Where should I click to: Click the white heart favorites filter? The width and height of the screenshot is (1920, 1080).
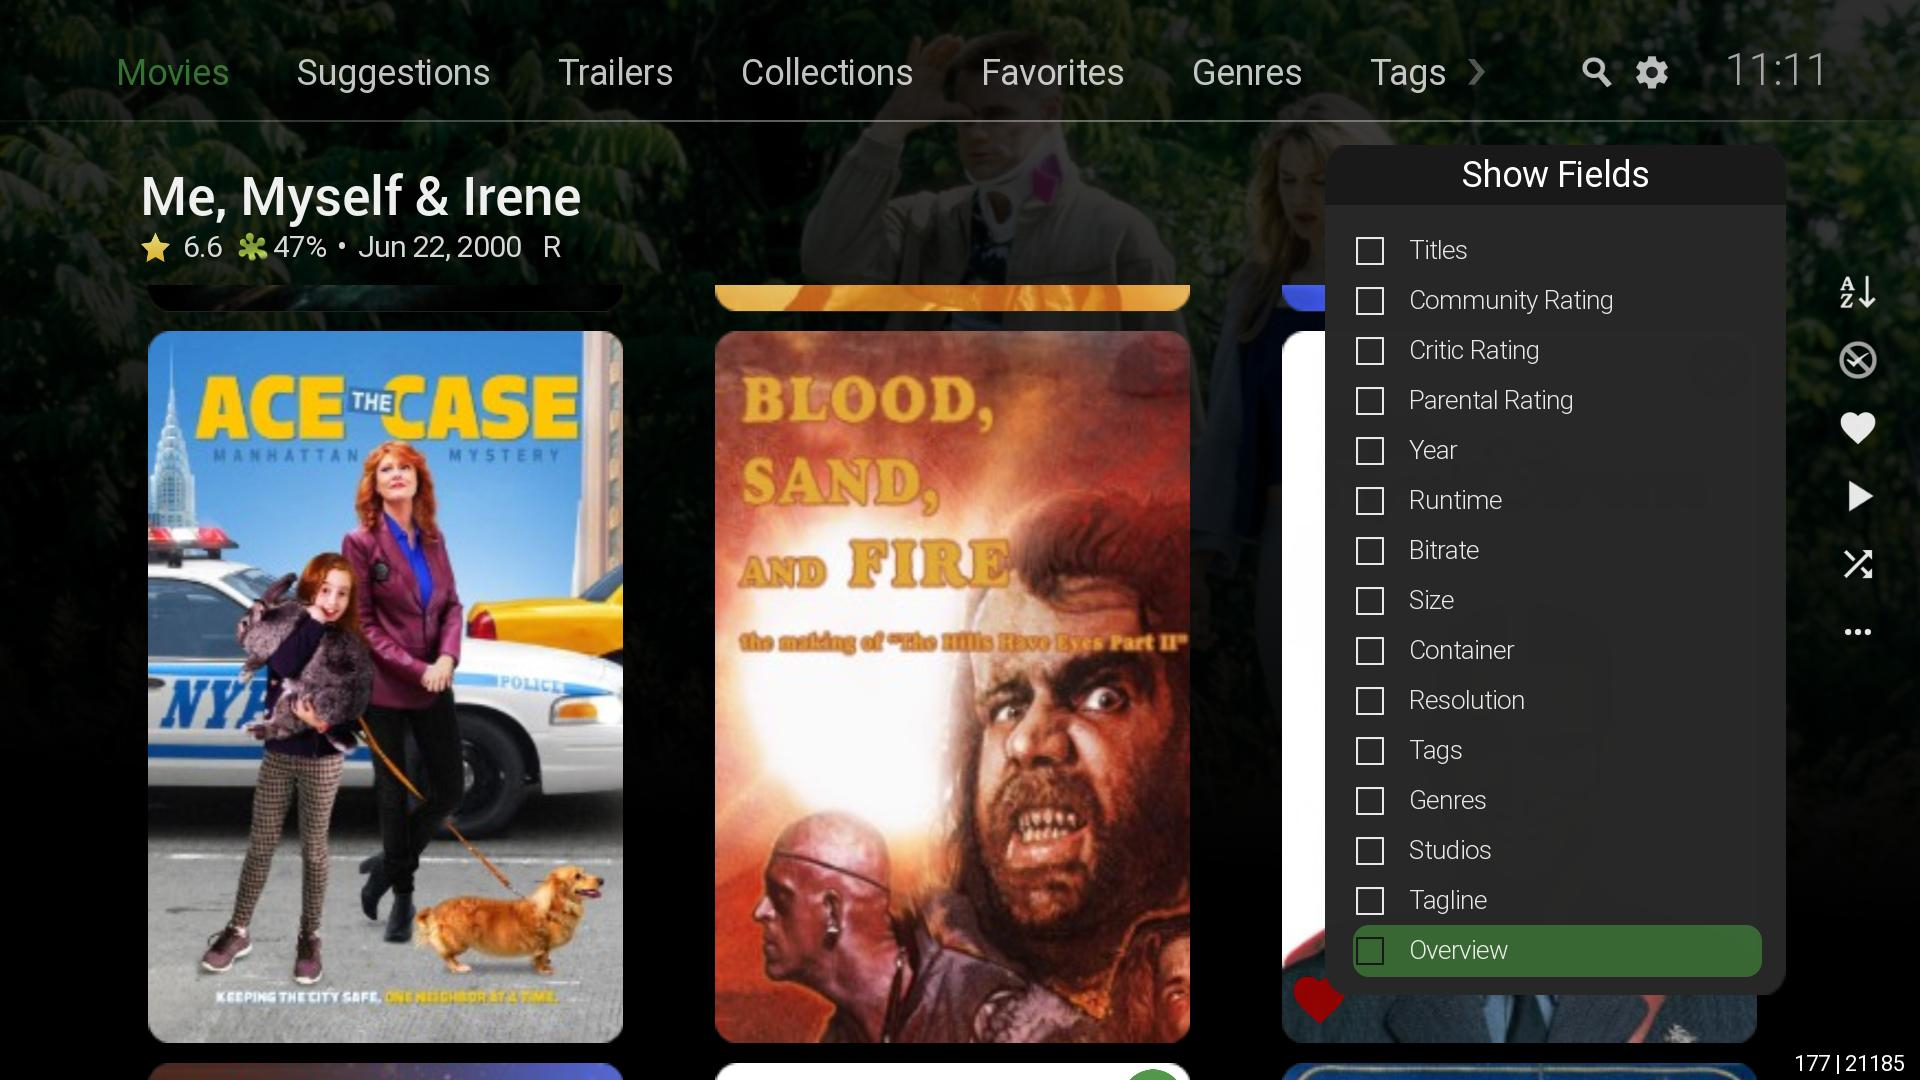point(1857,428)
